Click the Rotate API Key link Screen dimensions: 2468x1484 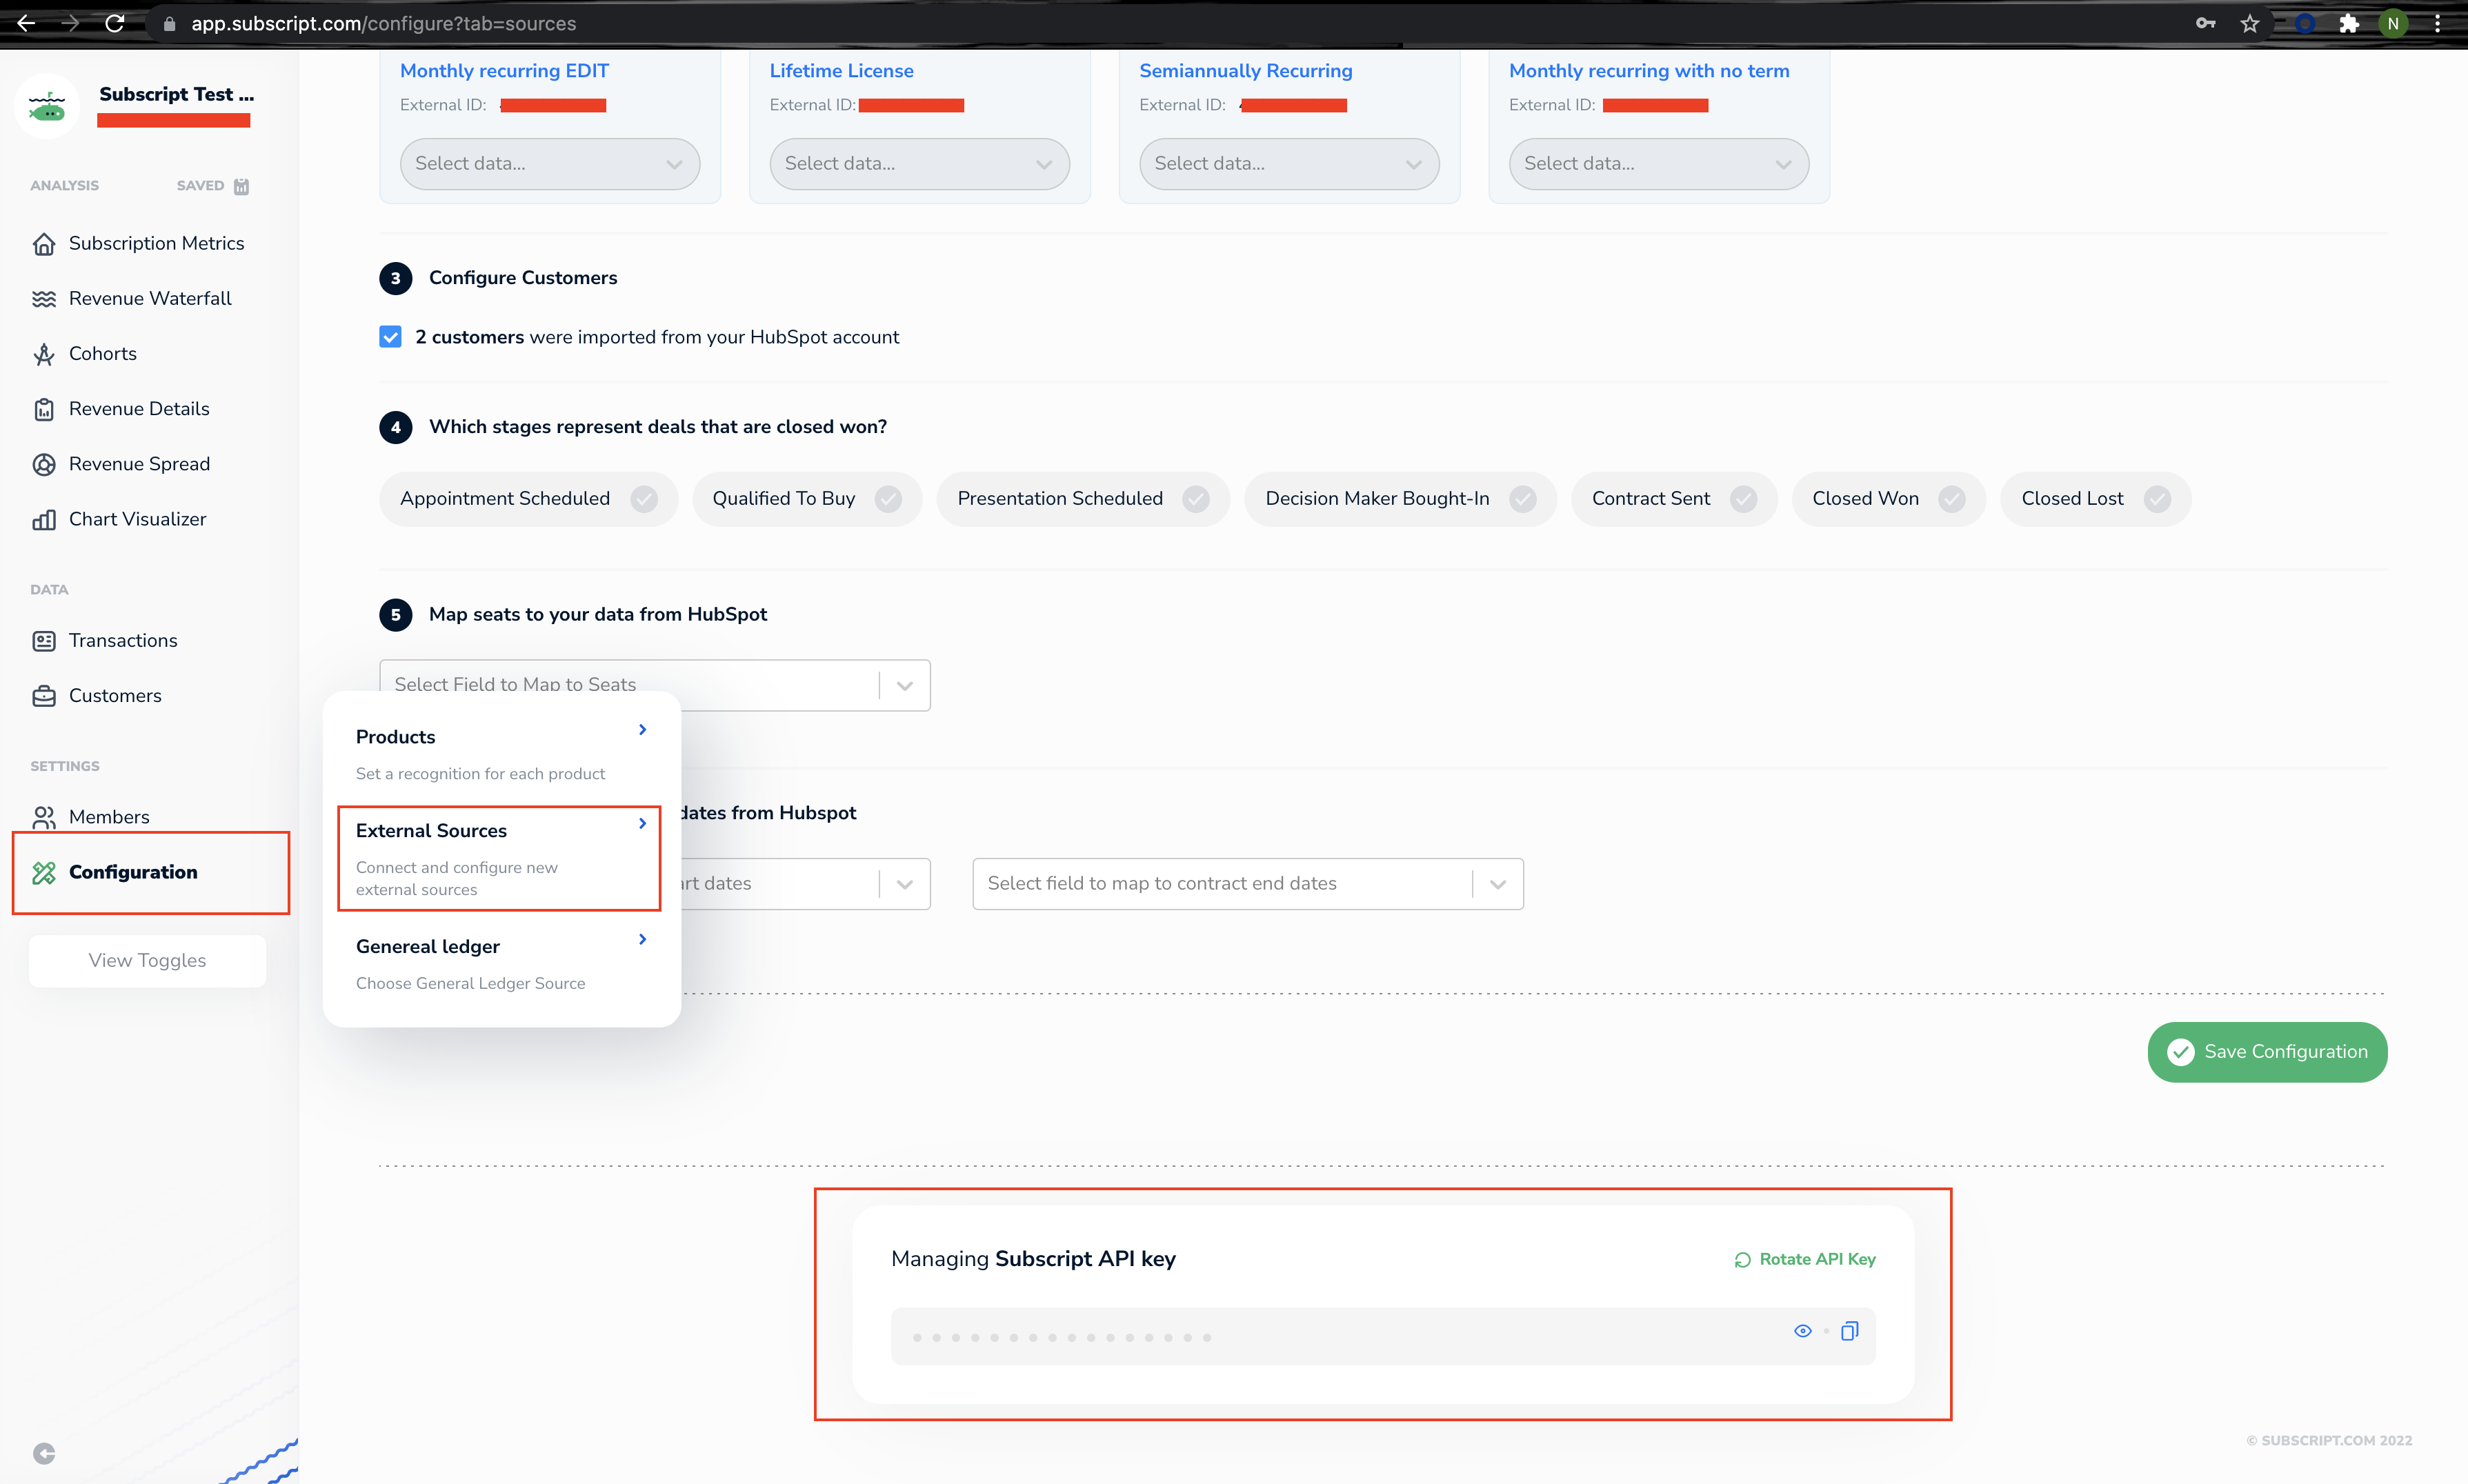[x=1805, y=1260]
